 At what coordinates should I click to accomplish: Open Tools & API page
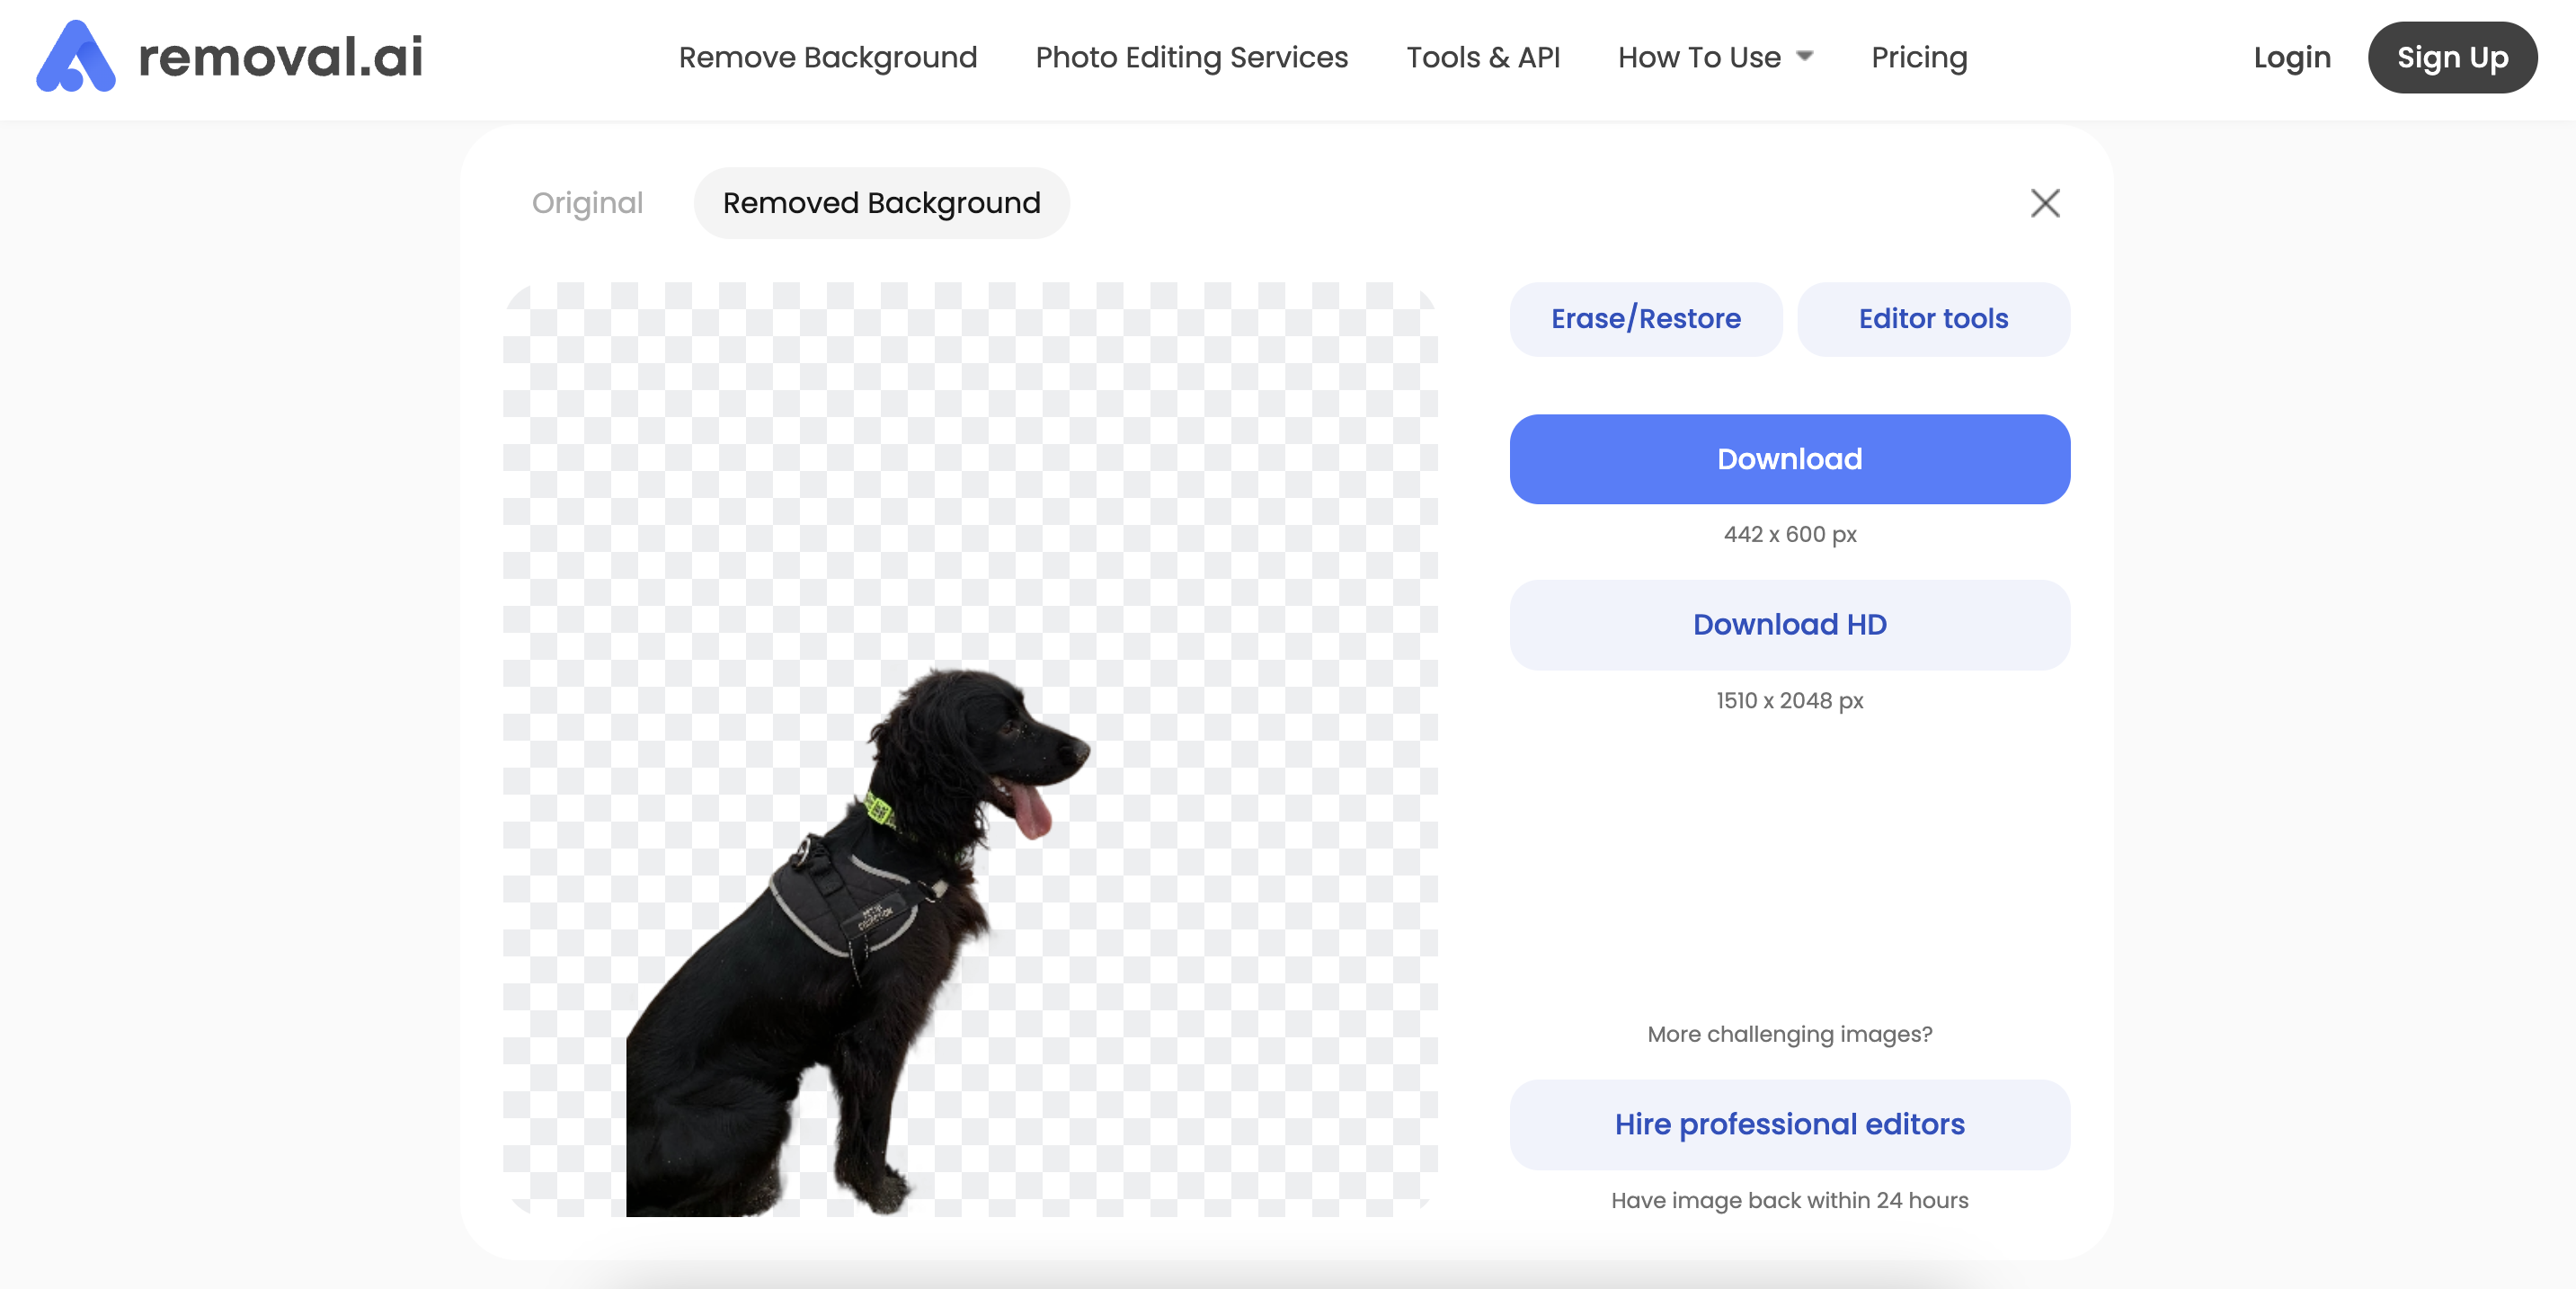(1482, 57)
